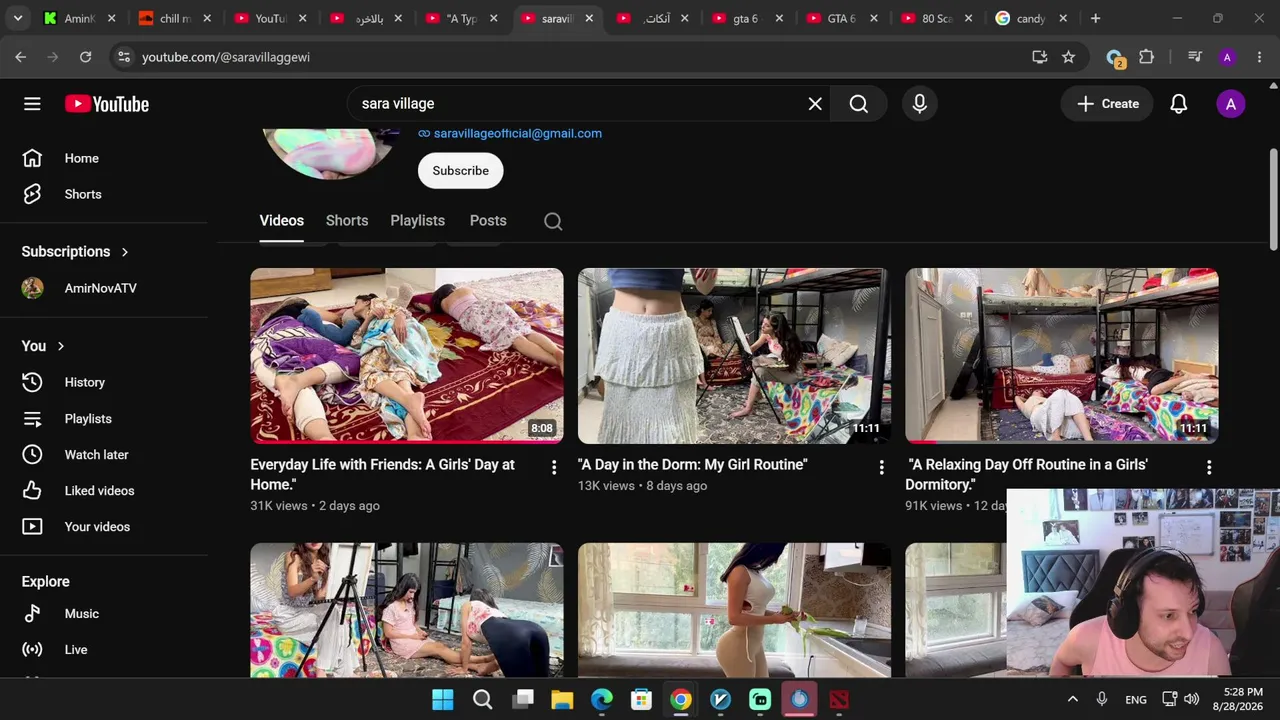1280x720 pixels.
Task: Start voice search with the microphone
Action: click(920, 104)
